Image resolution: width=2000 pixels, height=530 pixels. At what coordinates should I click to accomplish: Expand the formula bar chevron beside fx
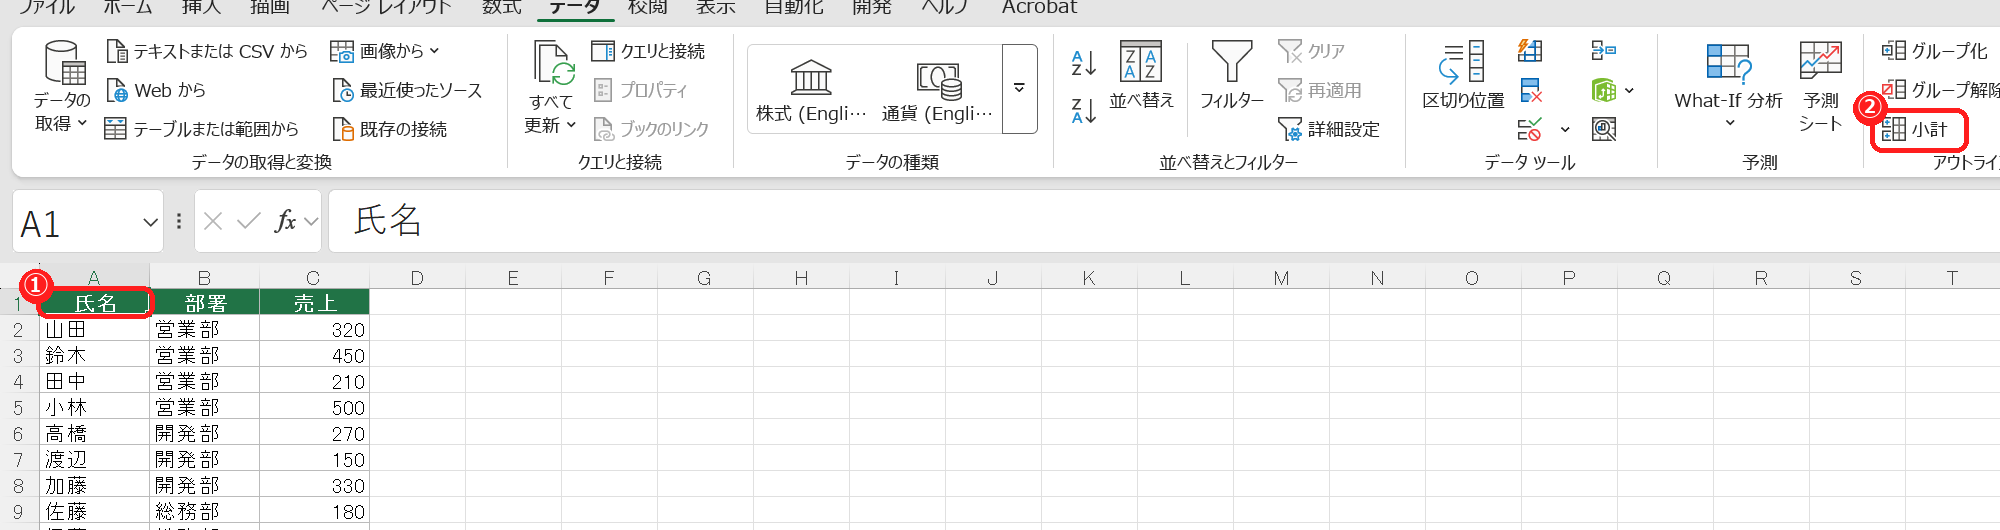311,221
